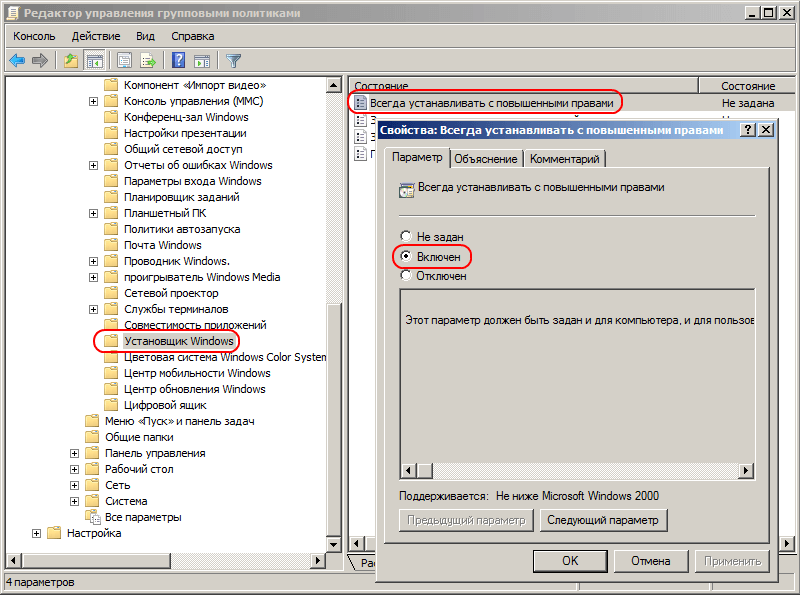Open Help via the blue question-mark icon

pyautogui.click(x=179, y=61)
